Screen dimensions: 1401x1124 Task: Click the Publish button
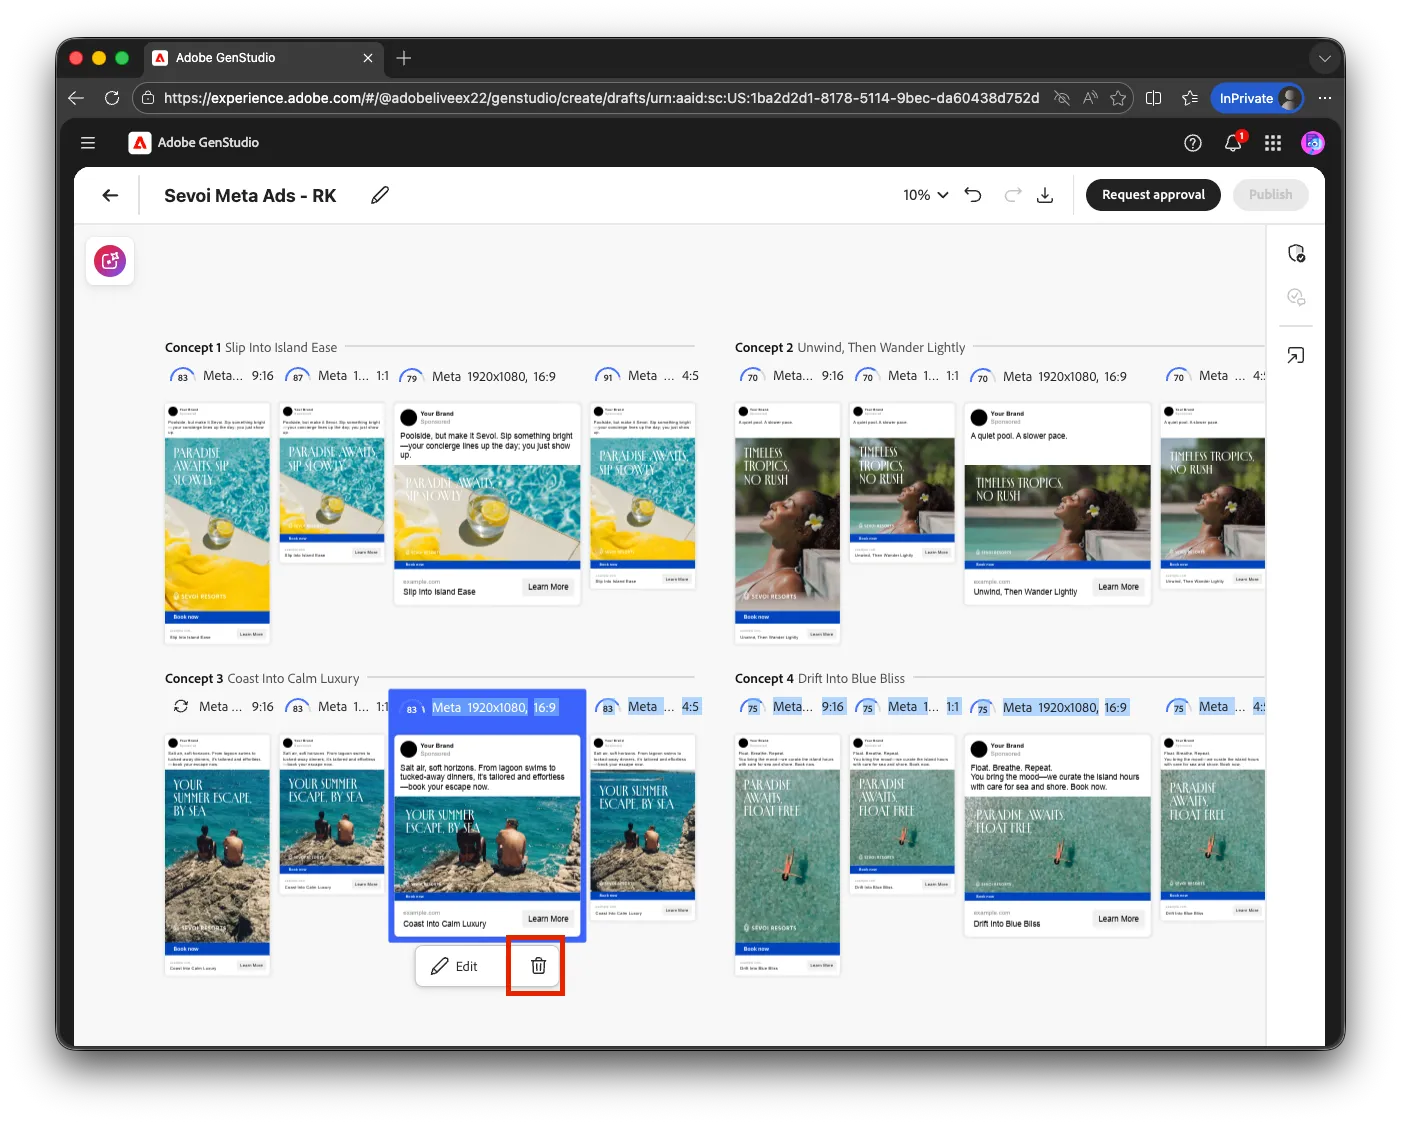click(1270, 195)
